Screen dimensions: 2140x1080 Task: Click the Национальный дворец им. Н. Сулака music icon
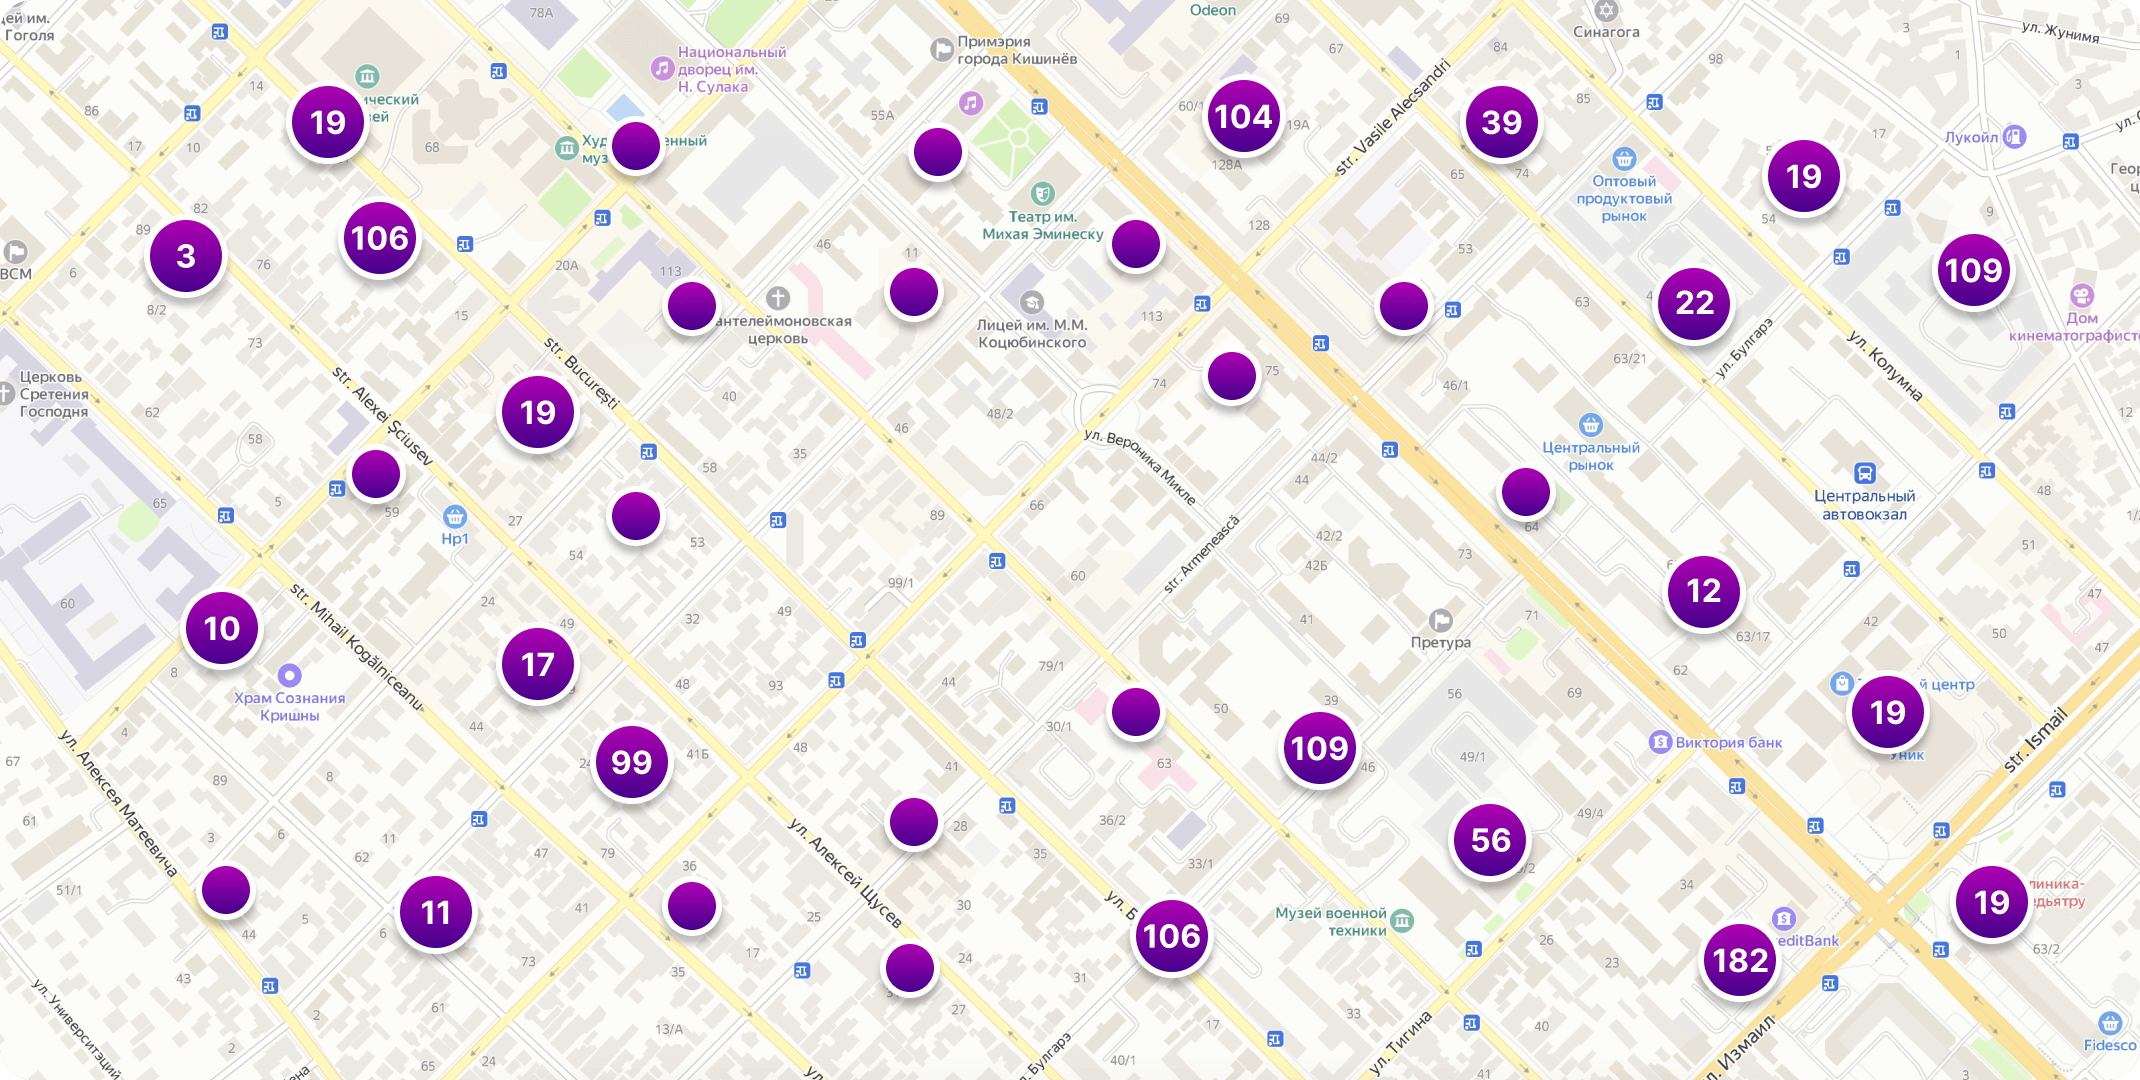tap(661, 68)
